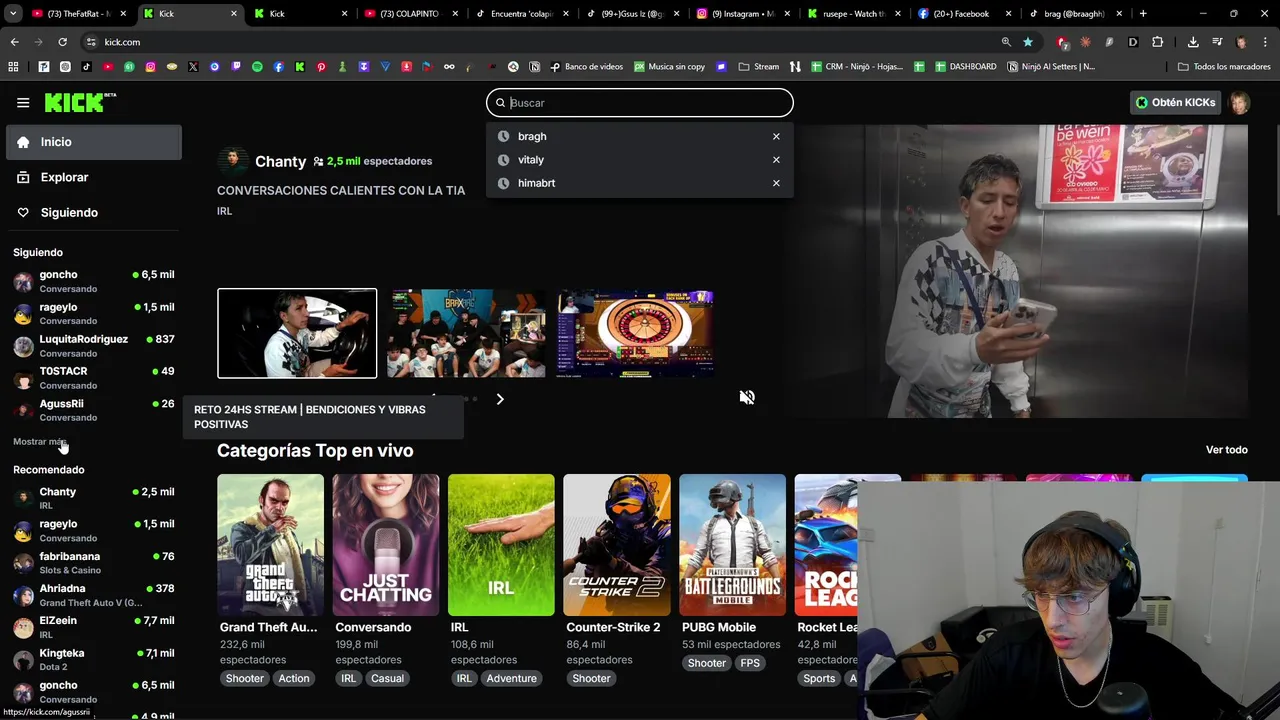This screenshot has width=1280, height=720.
Task: Open Banco de videos bookmark
Action: (x=586, y=67)
